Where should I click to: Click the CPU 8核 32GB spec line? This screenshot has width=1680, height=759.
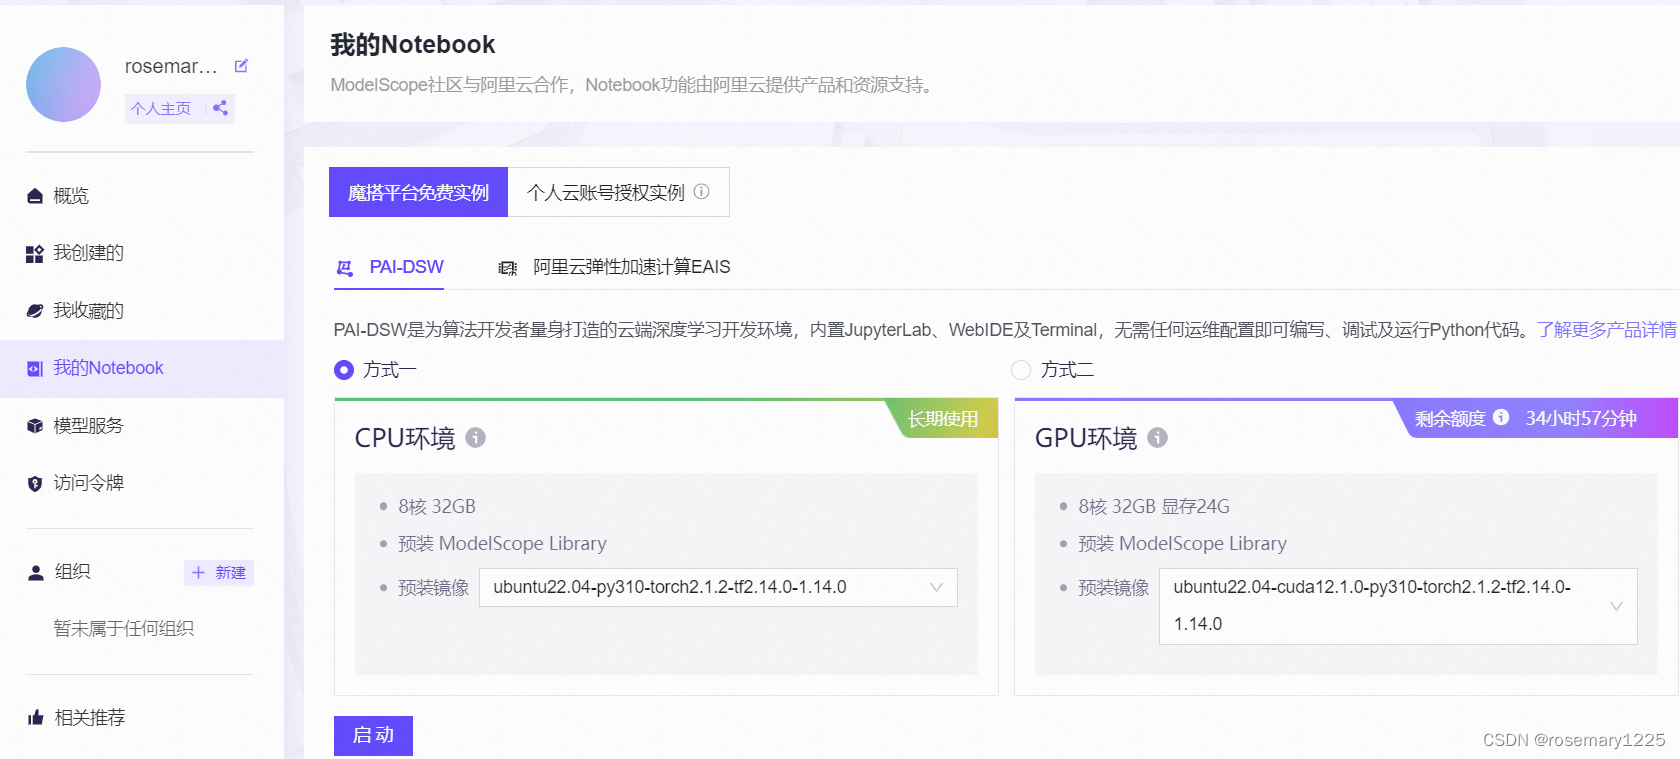click(x=437, y=507)
